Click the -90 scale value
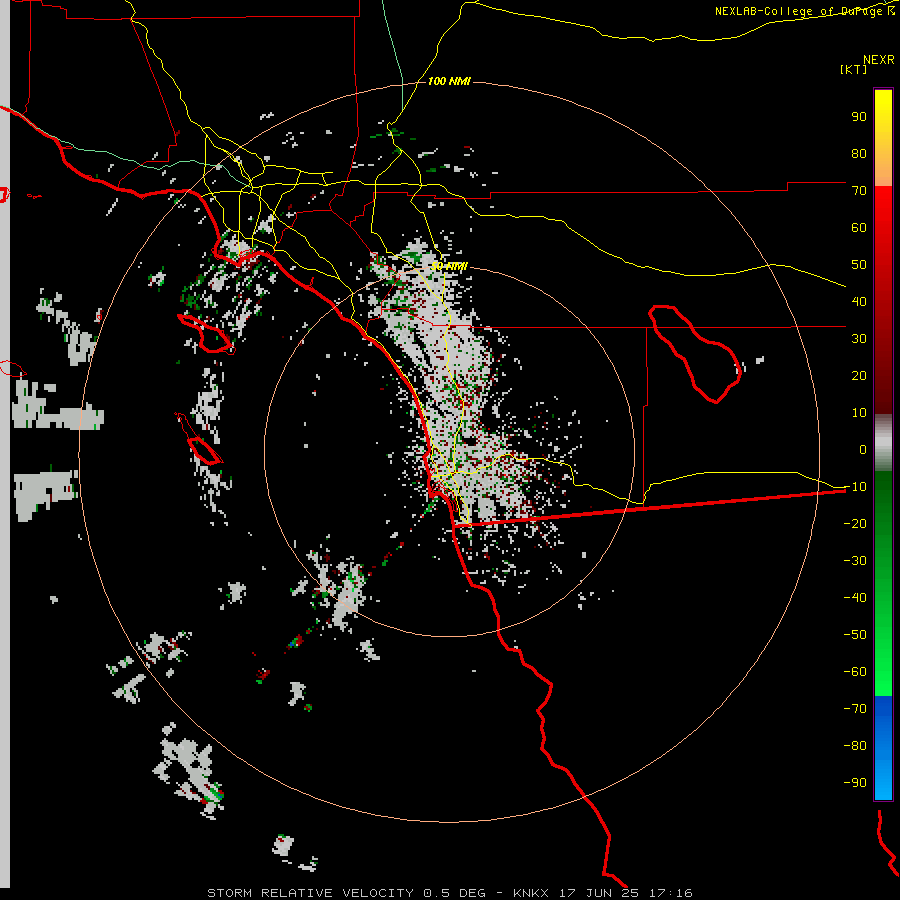The width and height of the screenshot is (900, 900). point(855,783)
